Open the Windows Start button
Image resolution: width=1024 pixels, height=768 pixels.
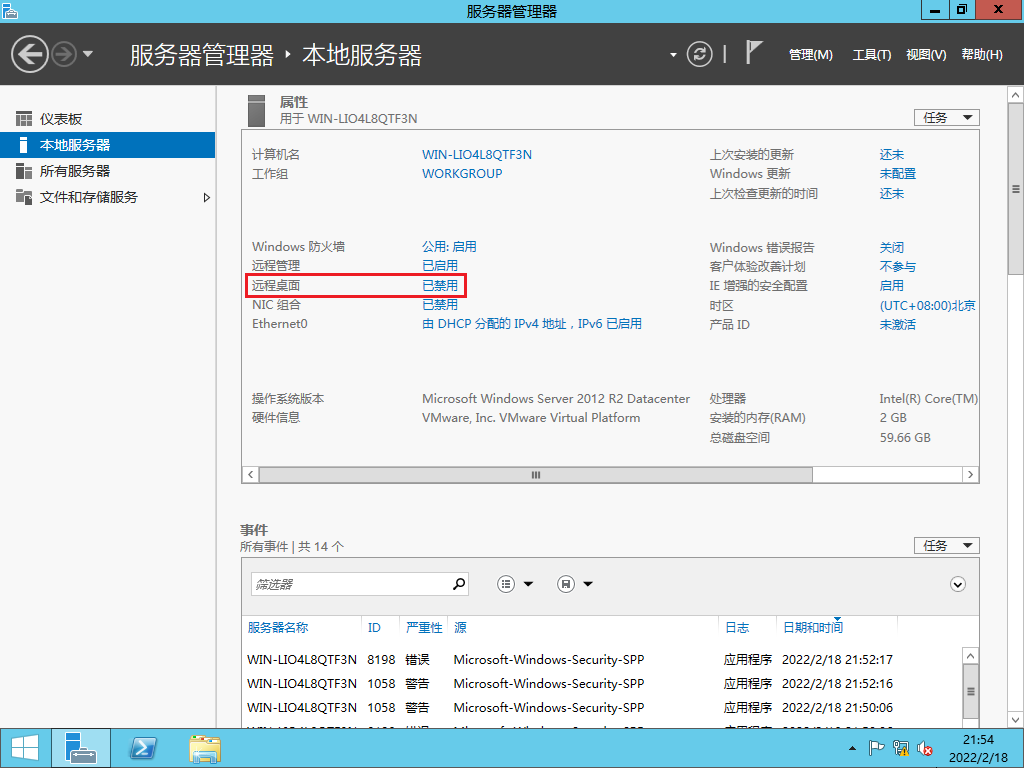click(25, 748)
